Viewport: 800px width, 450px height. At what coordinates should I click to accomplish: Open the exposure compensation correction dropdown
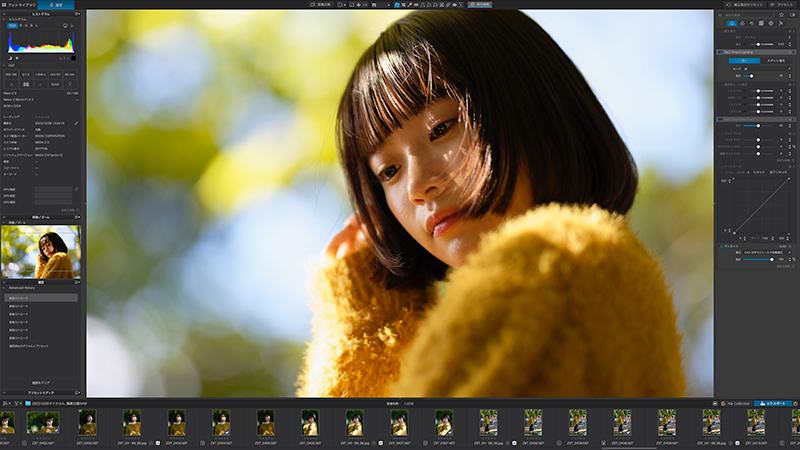click(x=767, y=37)
